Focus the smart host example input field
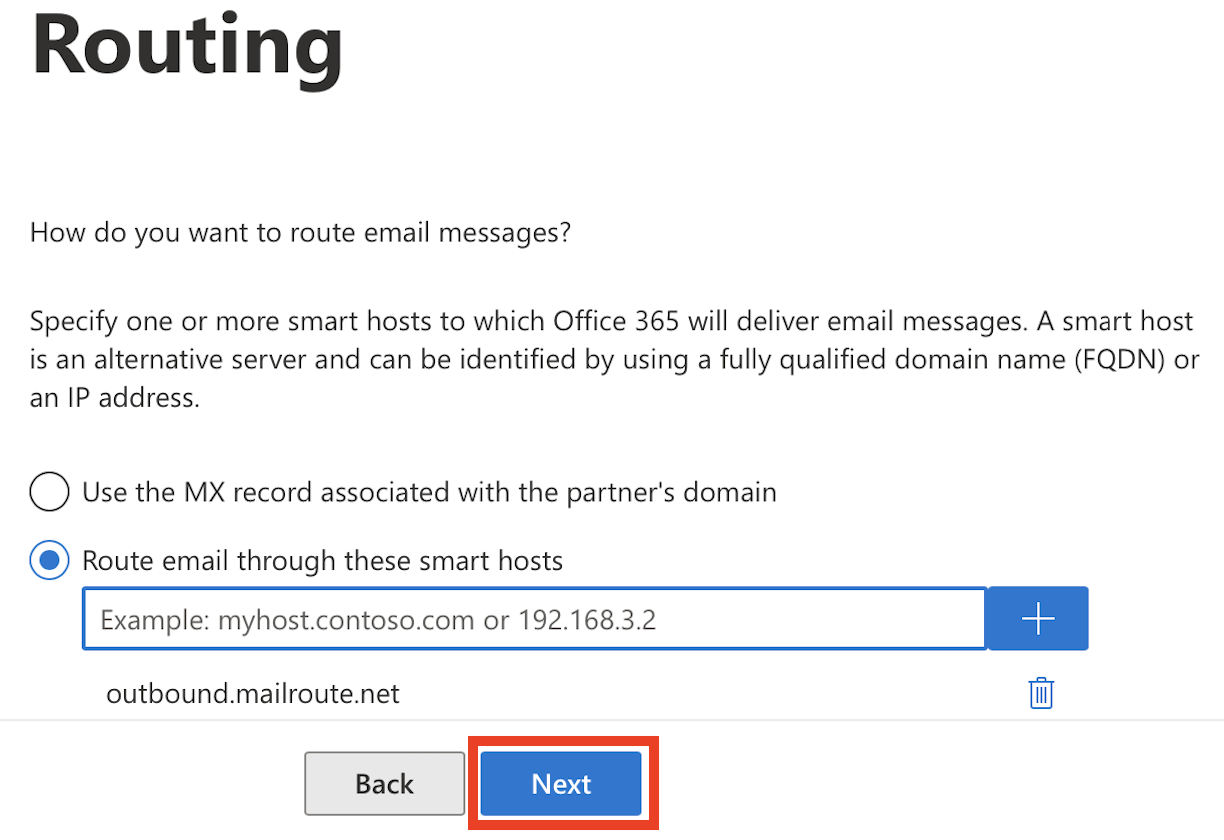Viewport: 1224px width, 840px height. pos(535,620)
